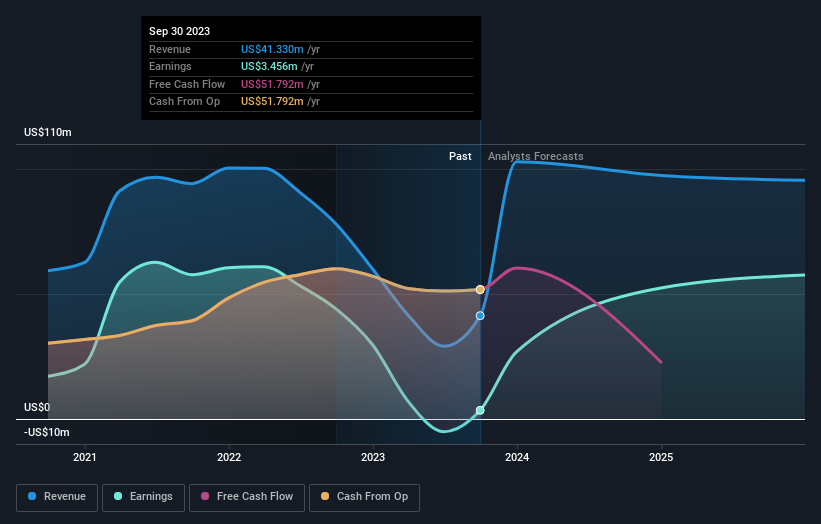Click the US$3.456m earnings value
This screenshot has height=524, width=821.
click(269, 66)
